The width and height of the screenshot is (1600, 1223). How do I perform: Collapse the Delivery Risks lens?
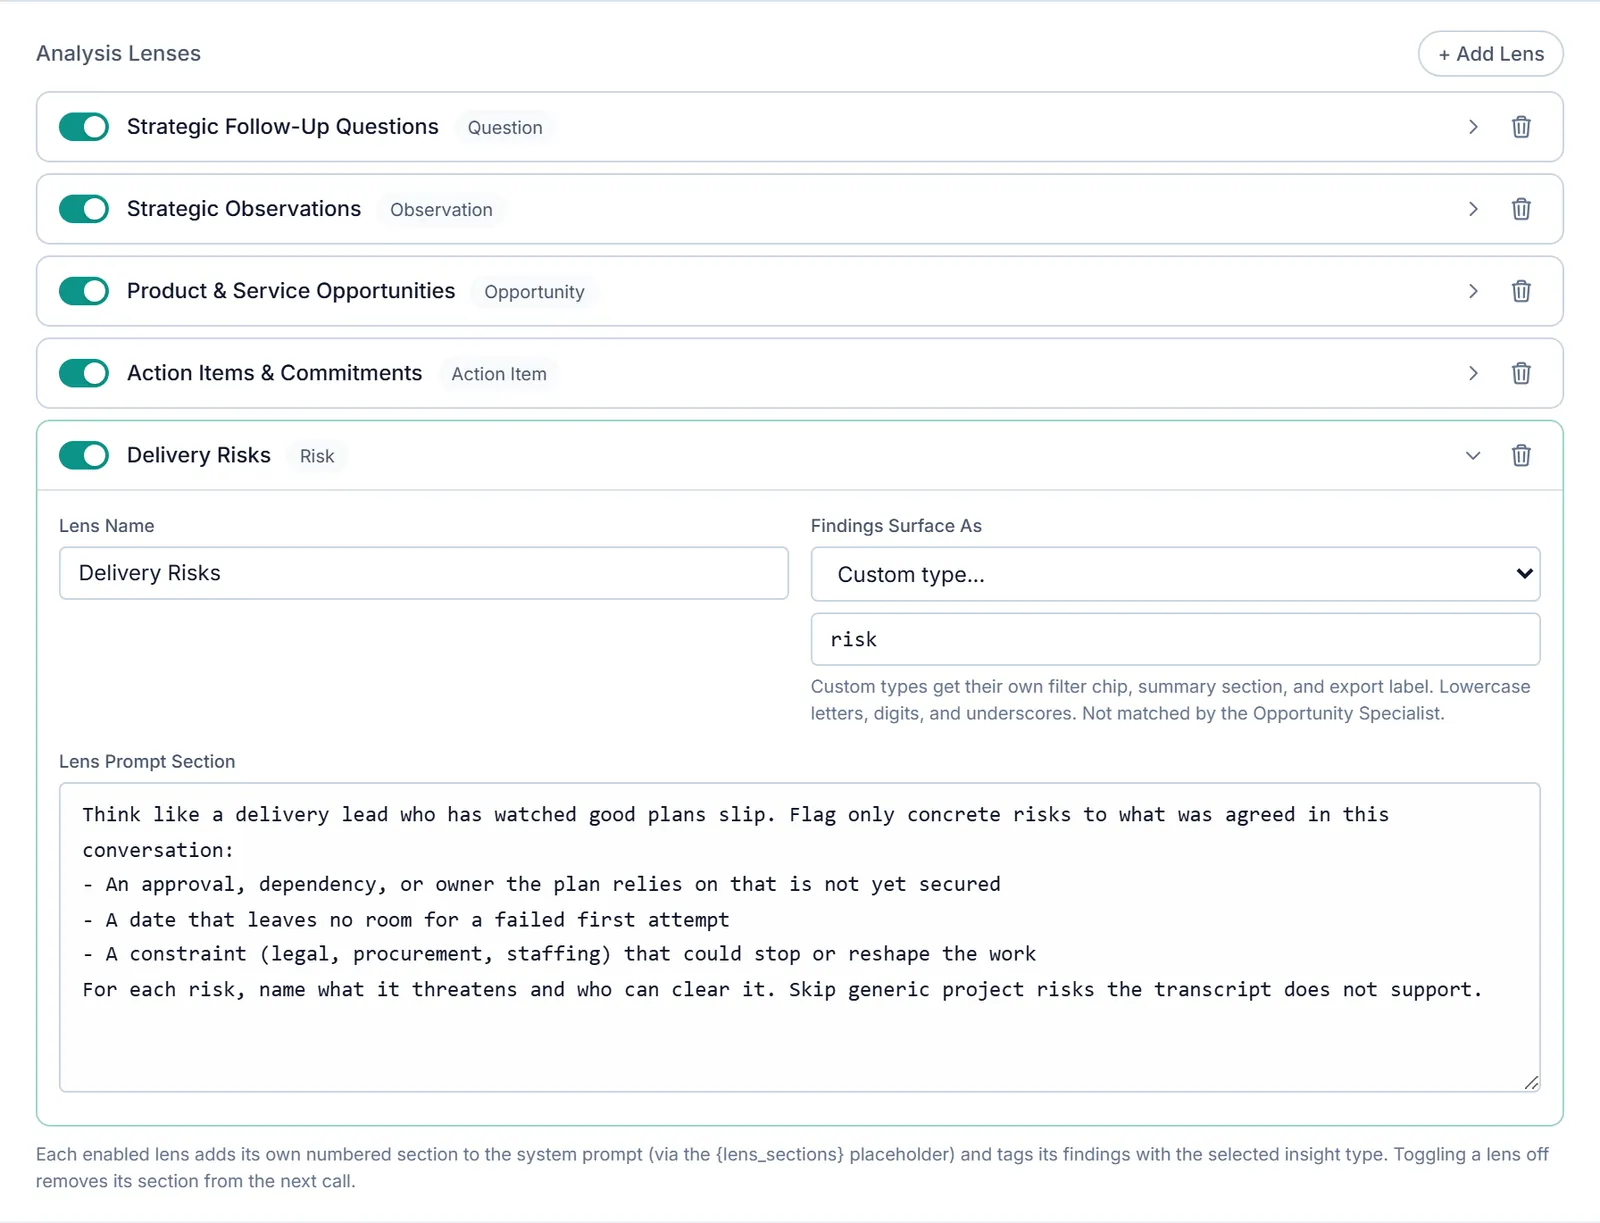(x=1473, y=455)
